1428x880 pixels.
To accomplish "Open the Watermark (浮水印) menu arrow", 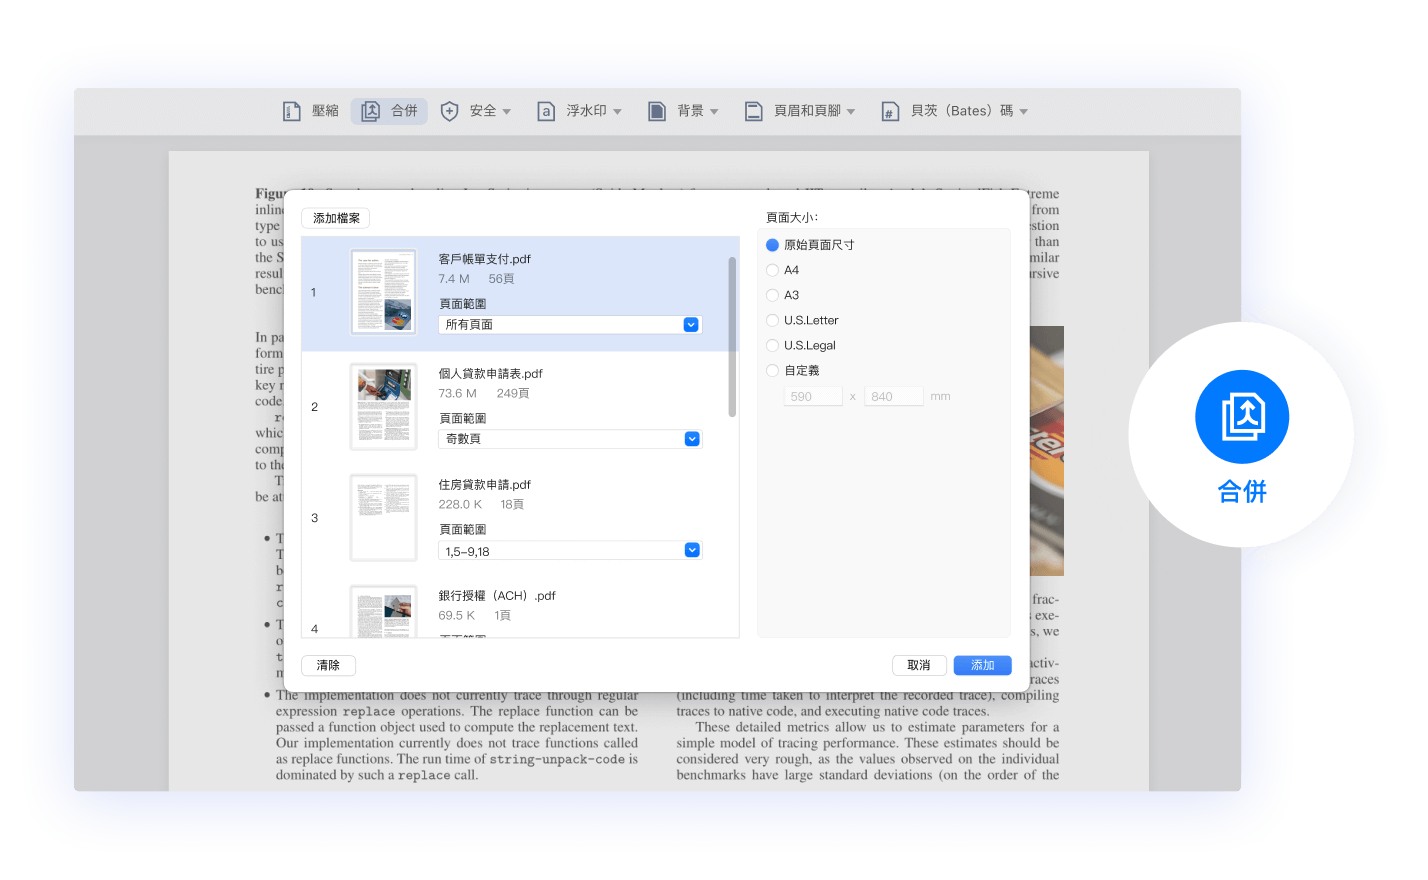I will click(x=617, y=112).
